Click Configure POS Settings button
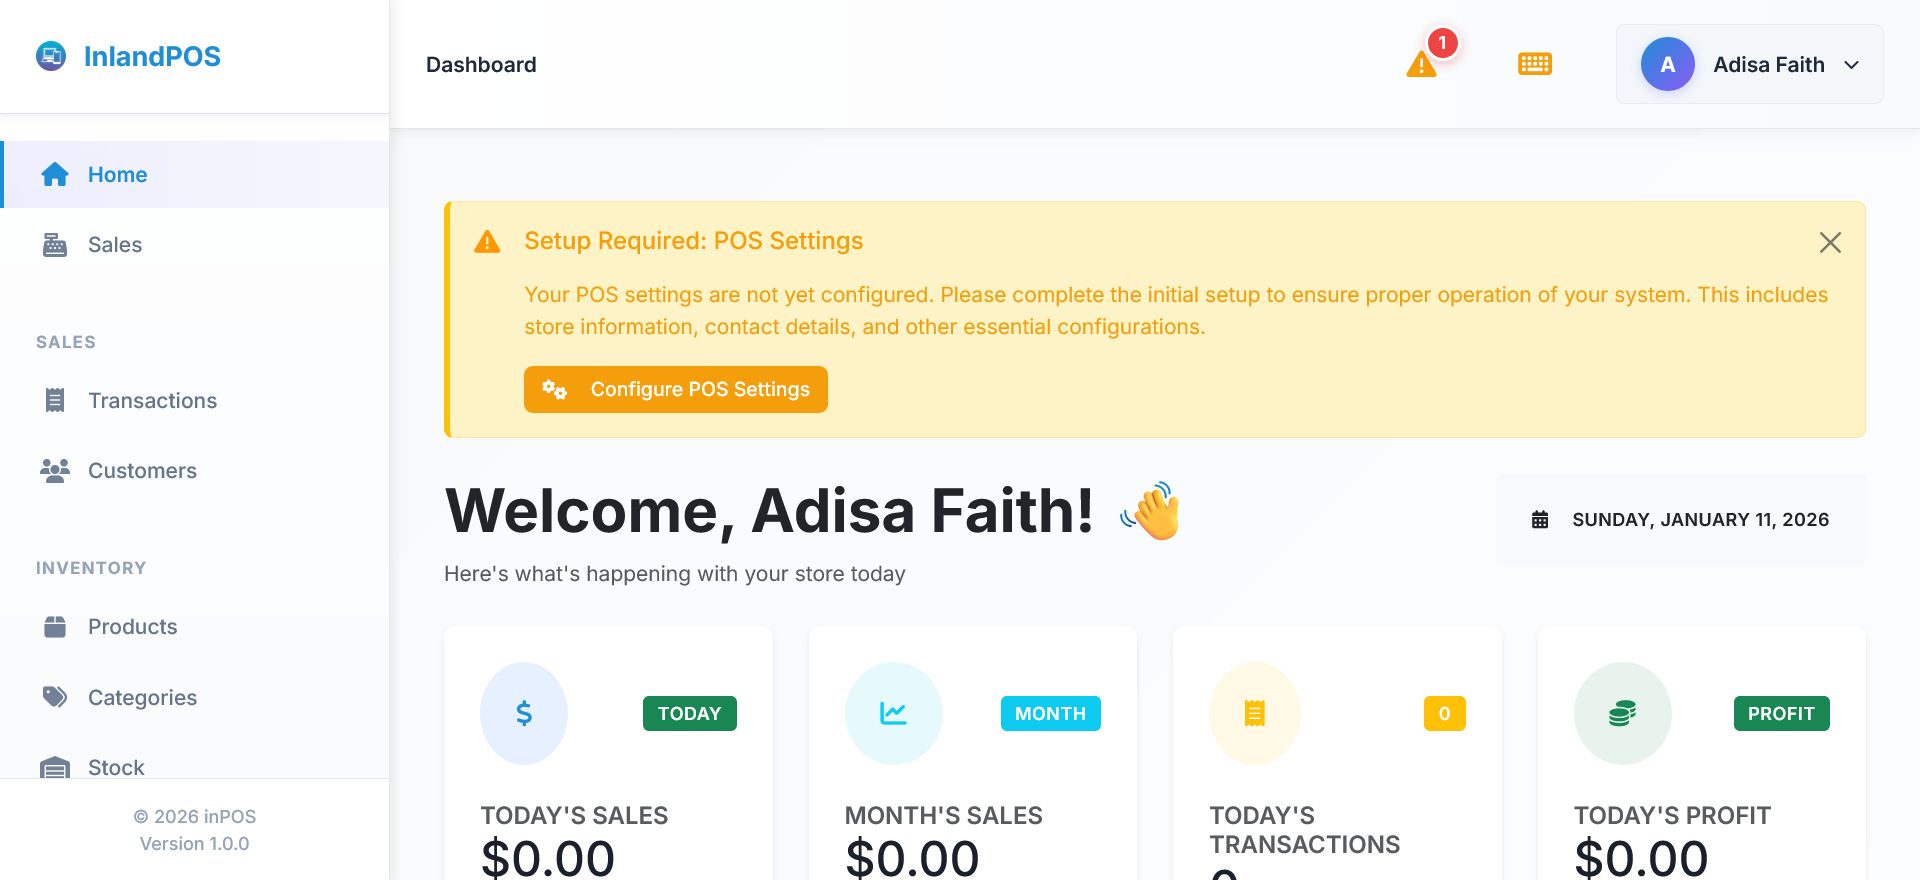The width and height of the screenshot is (1920, 880). (x=676, y=389)
